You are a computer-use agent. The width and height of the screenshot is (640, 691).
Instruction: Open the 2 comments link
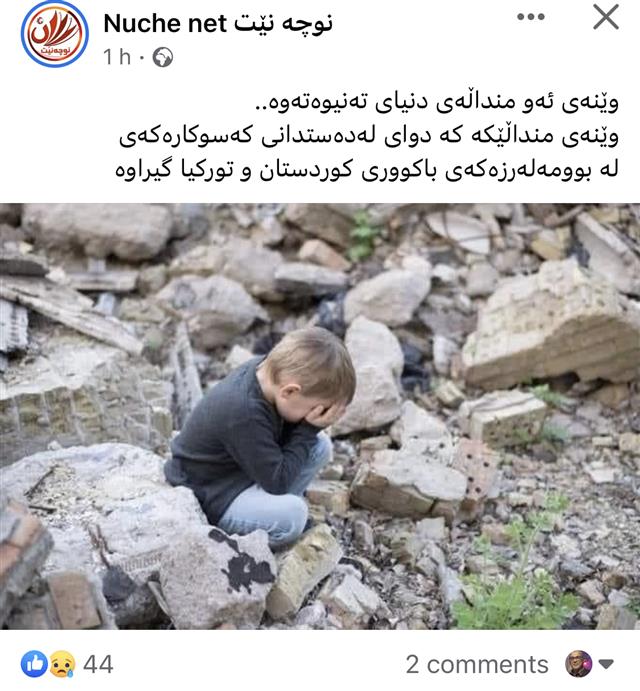(477, 664)
